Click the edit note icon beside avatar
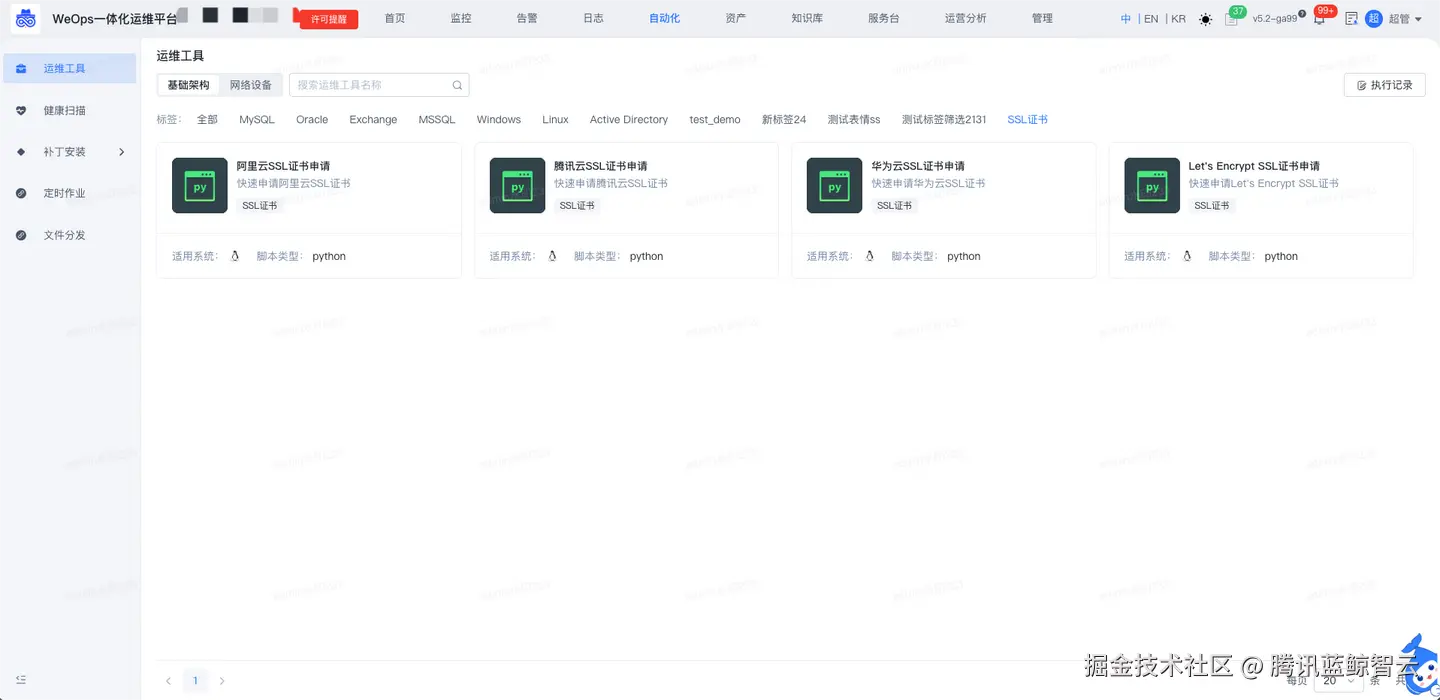Screen dimensions: 1440x700 (x=1351, y=18)
